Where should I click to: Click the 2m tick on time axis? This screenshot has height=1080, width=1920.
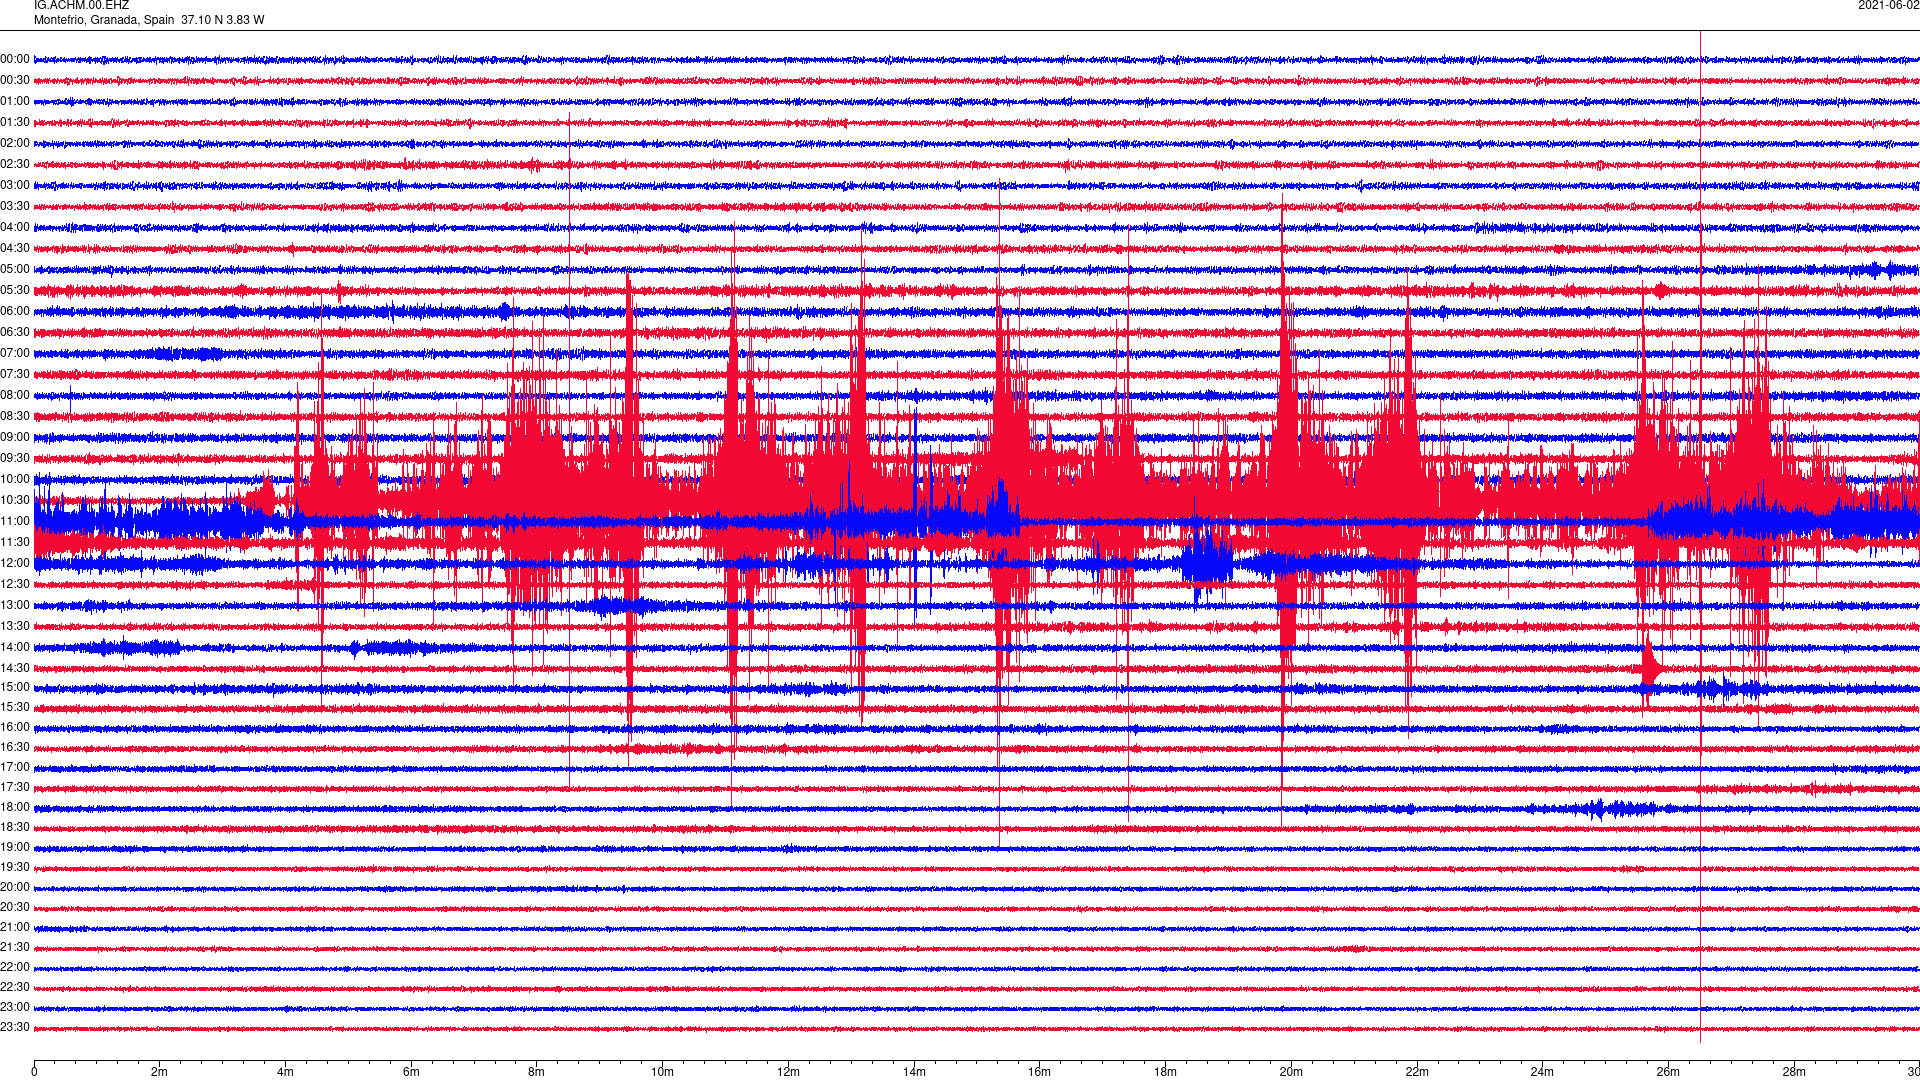point(160,1072)
